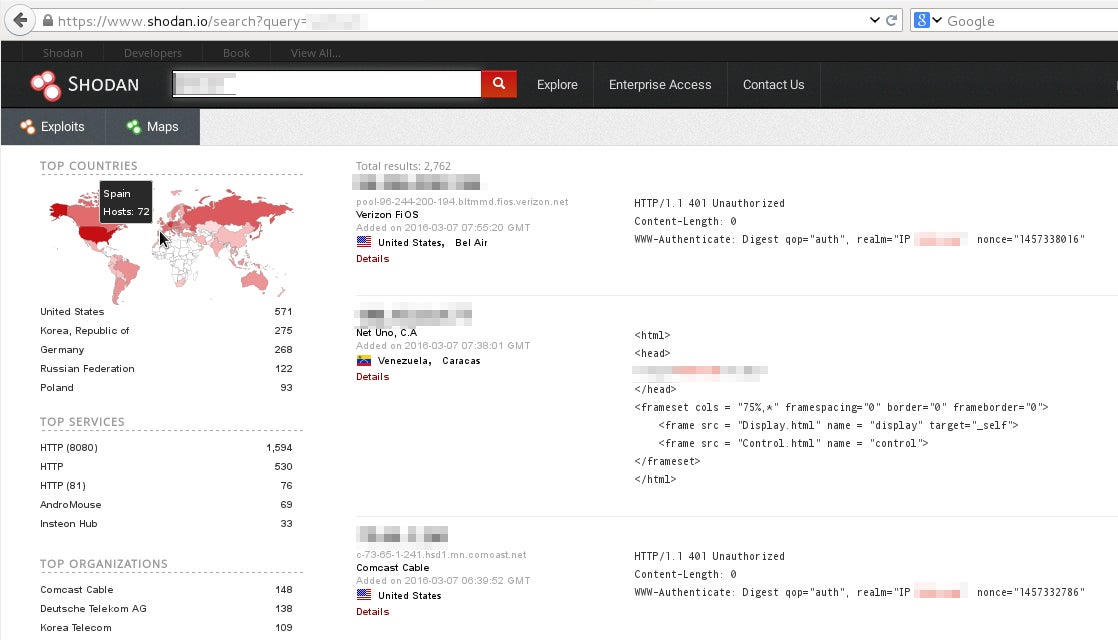Click the blurred IP of Net Uno result

pyautogui.click(x=414, y=314)
